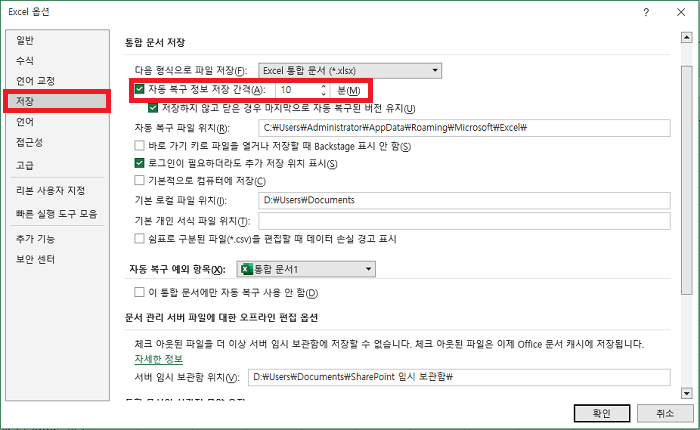The image size is (700, 430).
Task: Click the 기본 개인 서식 파일 위치 field
Action: [x=464, y=221]
